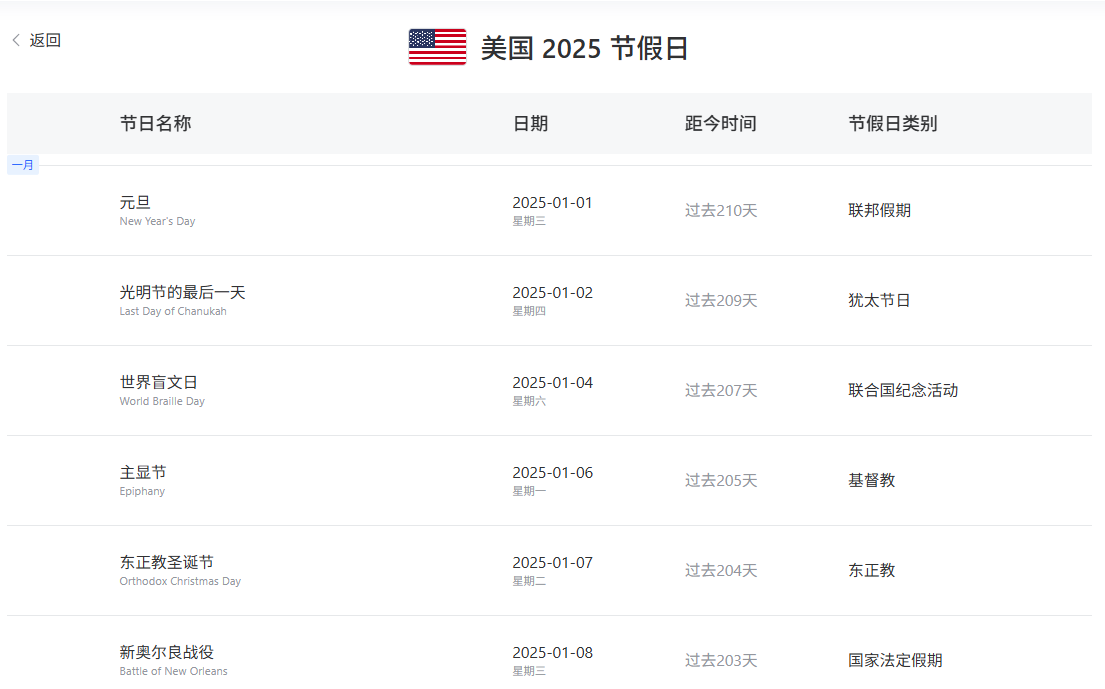
Task: Click the date 2025-01-04
Action: click(x=552, y=383)
